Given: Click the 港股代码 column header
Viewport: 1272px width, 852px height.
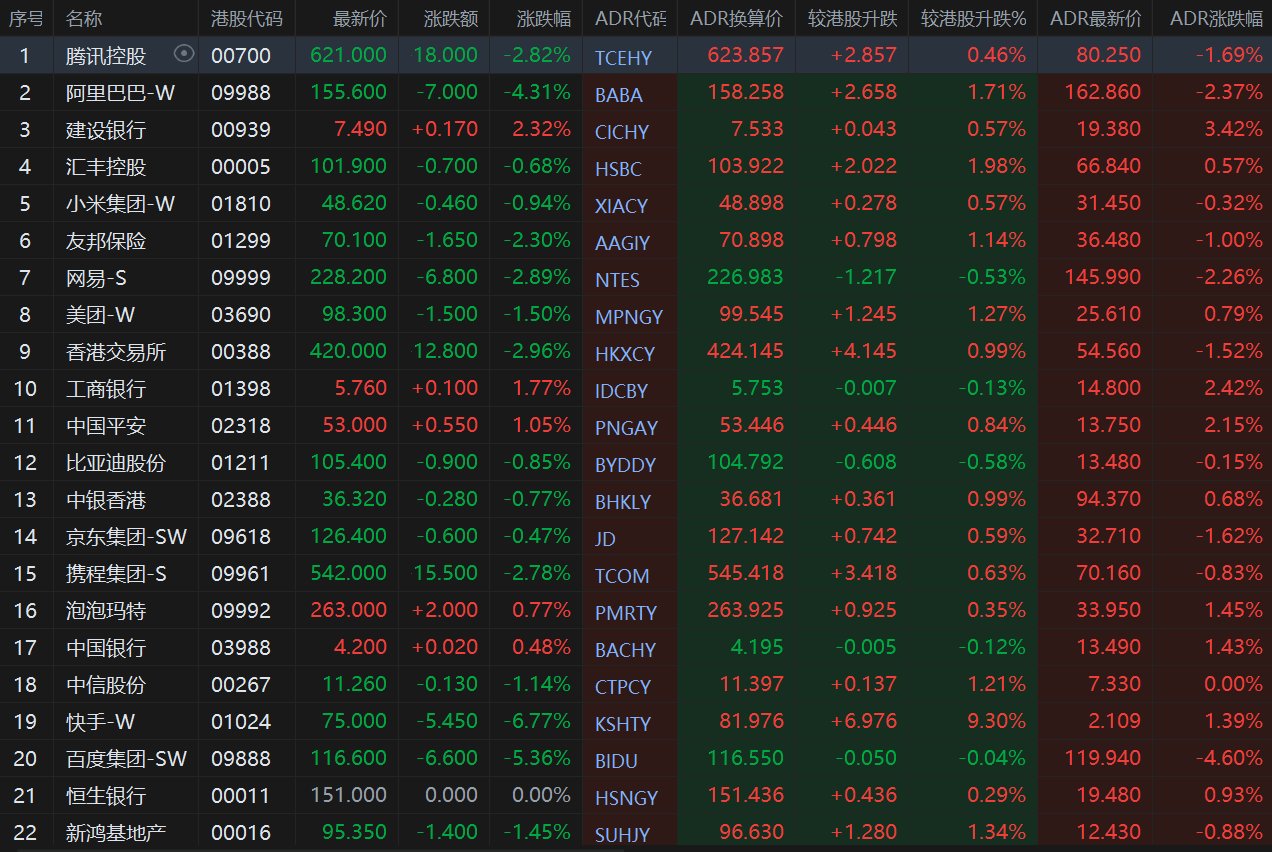Looking at the screenshot, I should [x=246, y=18].
